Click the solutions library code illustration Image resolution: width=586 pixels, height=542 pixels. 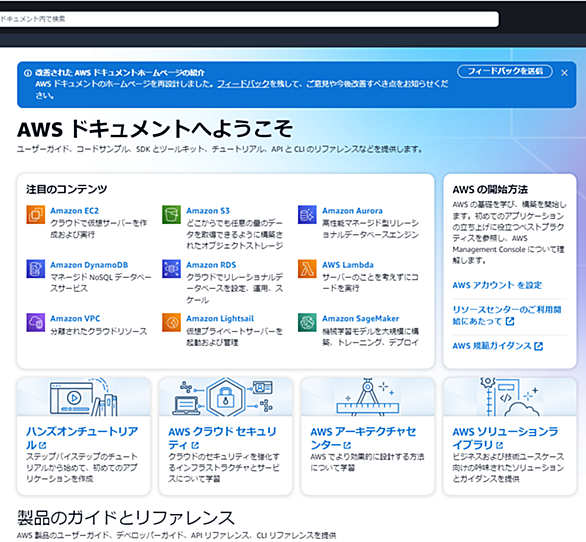[x=510, y=397]
